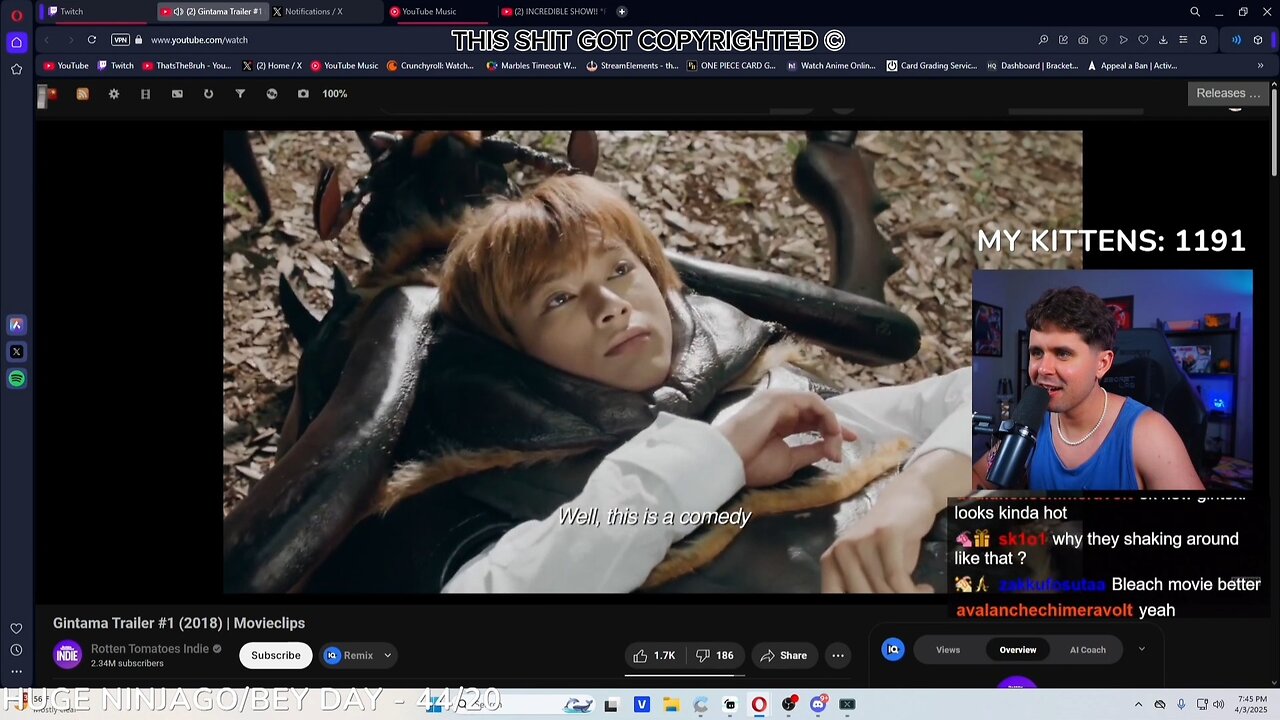Expand the Remix dropdown arrow
The width and height of the screenshot is (1280, 720).
click(388, 656)
